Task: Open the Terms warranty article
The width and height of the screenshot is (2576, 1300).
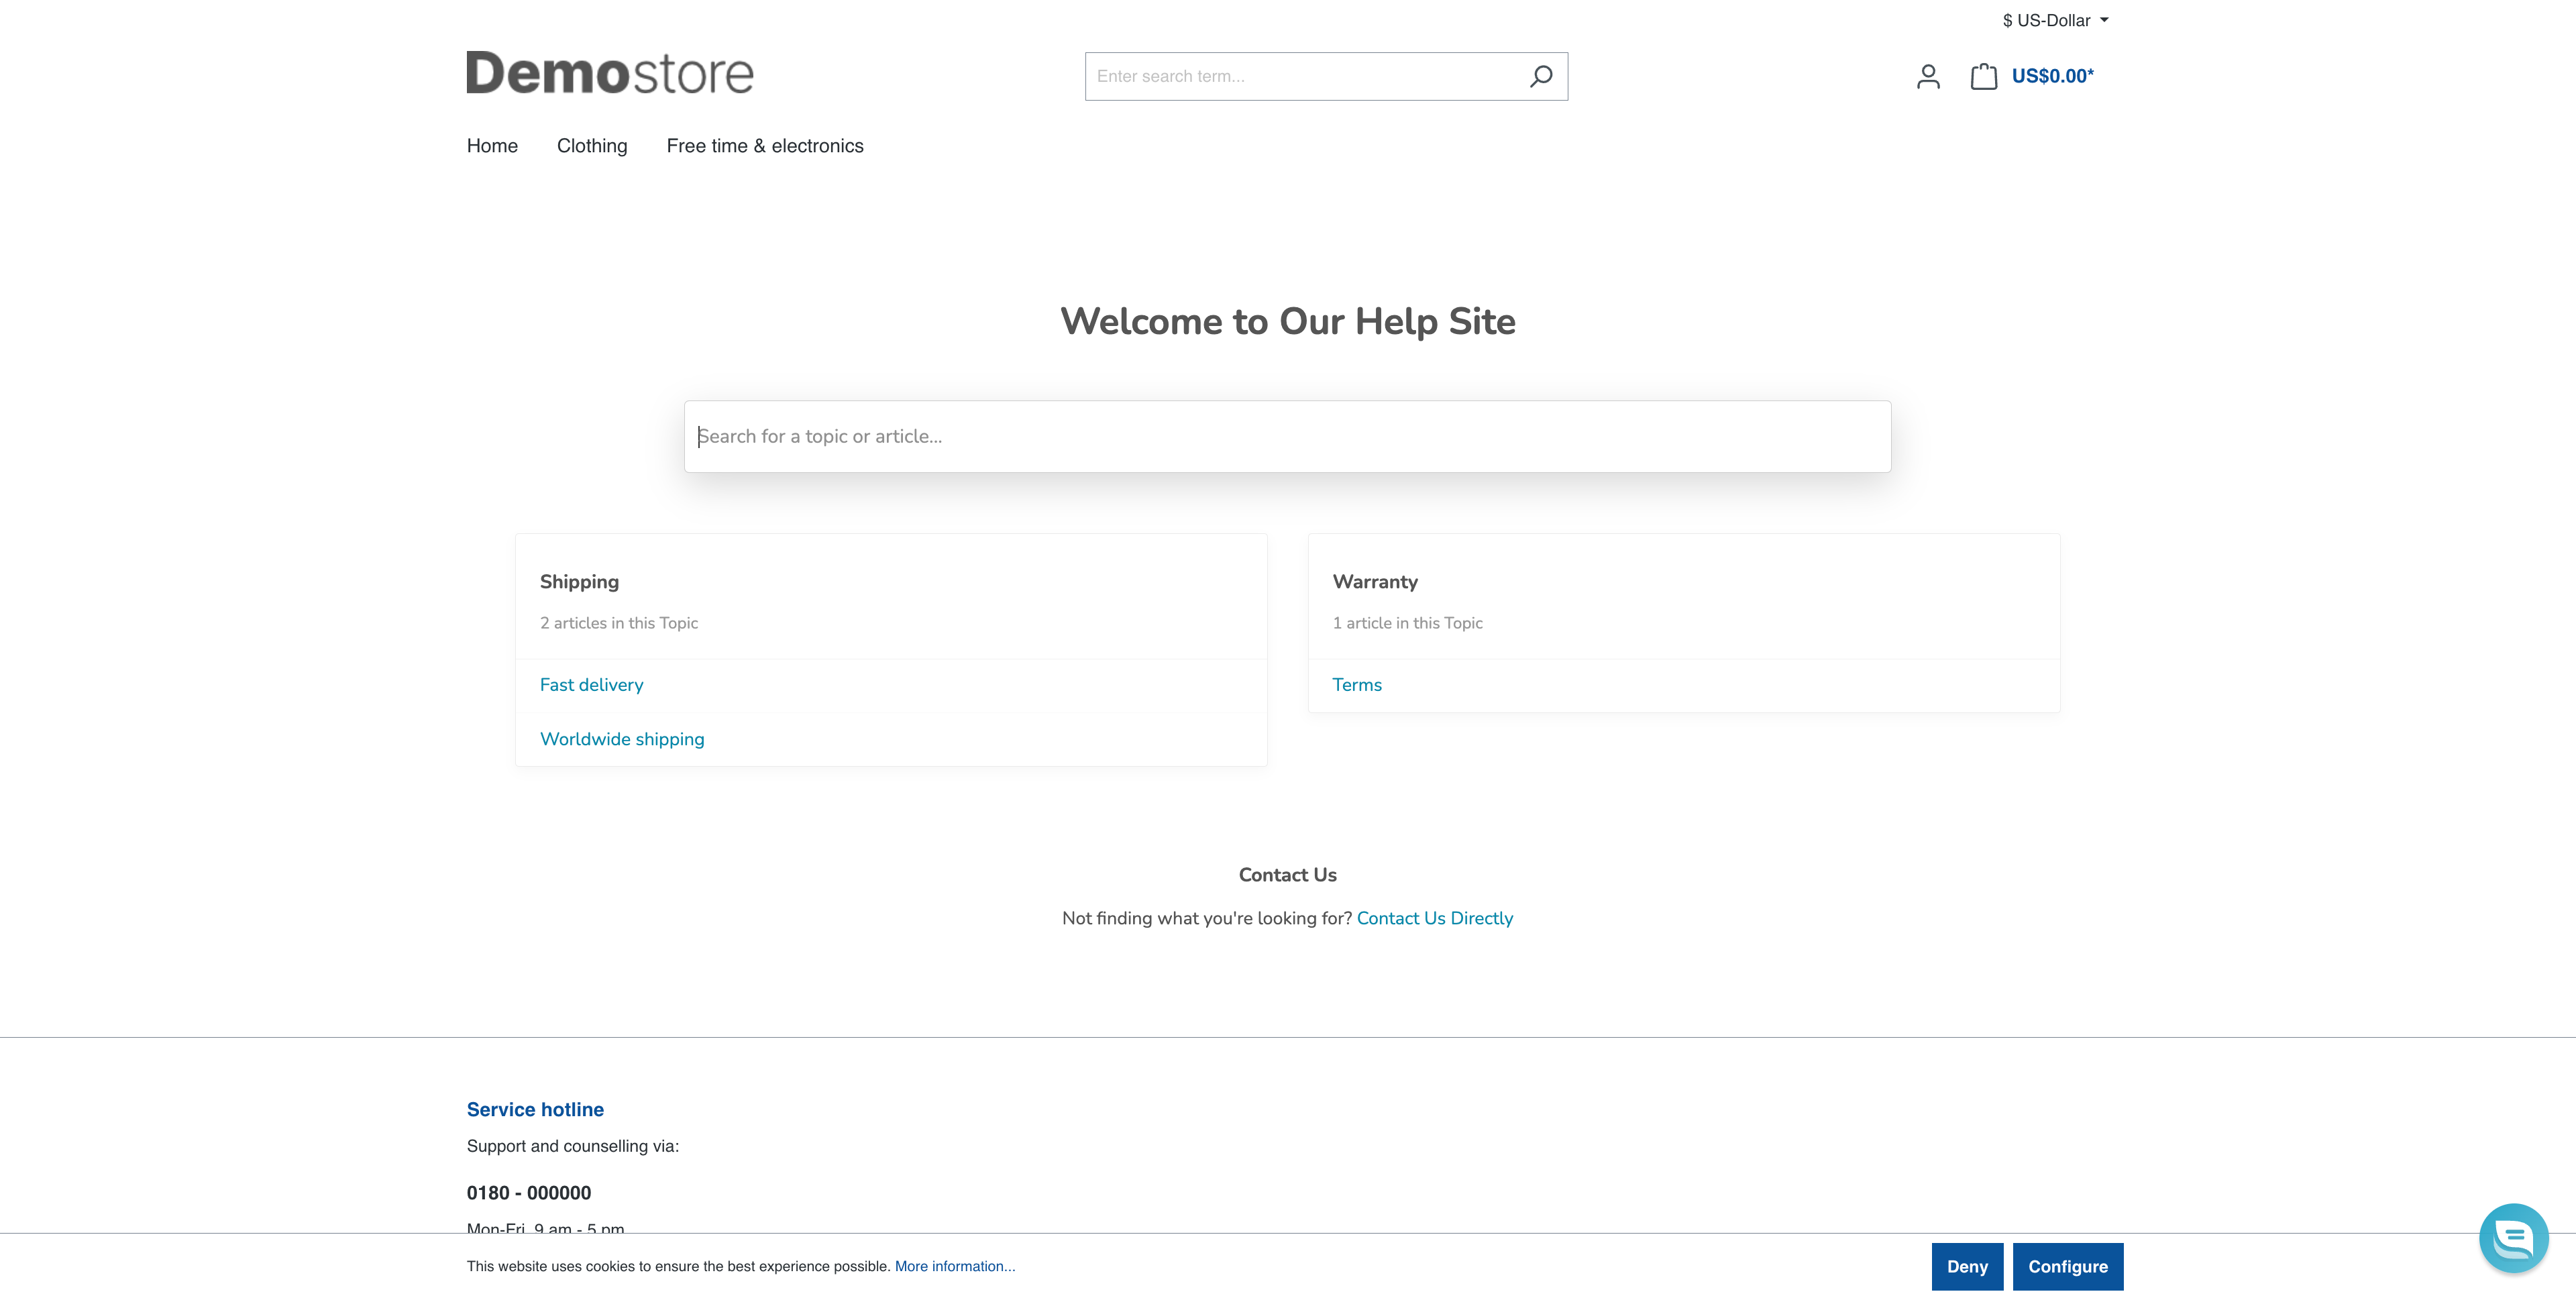Action: click(x=1356, y=685)
